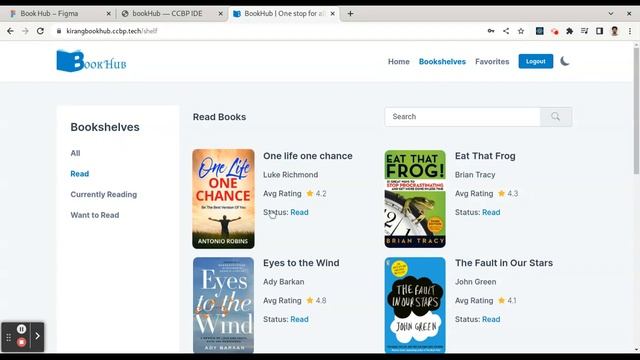Image resolution: width=640 pixels, height=360 pixels.
Task: Open the media control playlist icon
Action: [584, 31]
